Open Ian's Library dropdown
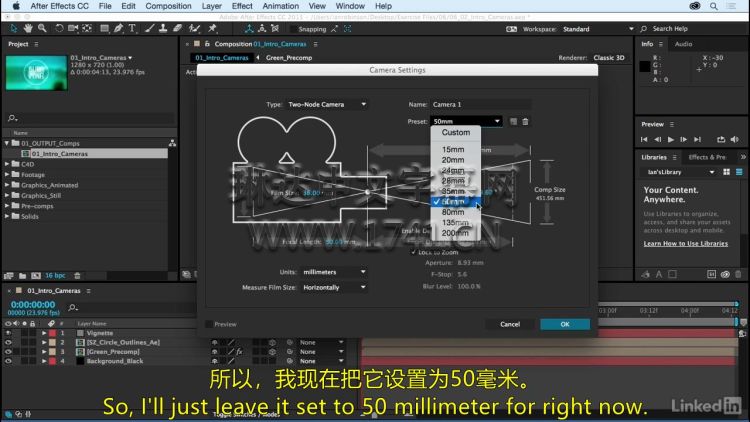750x422 pixels. coord(678,172)
